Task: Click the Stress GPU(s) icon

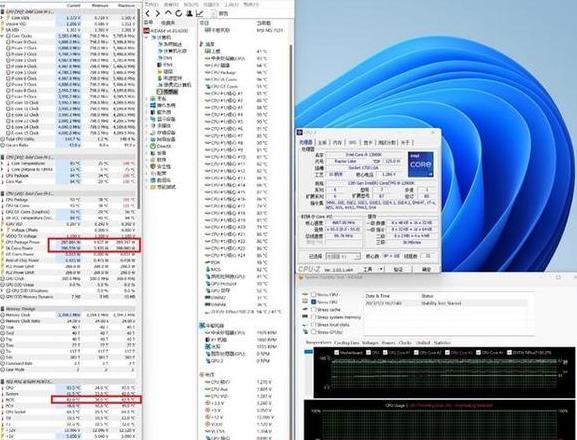Action: (305, 332)
